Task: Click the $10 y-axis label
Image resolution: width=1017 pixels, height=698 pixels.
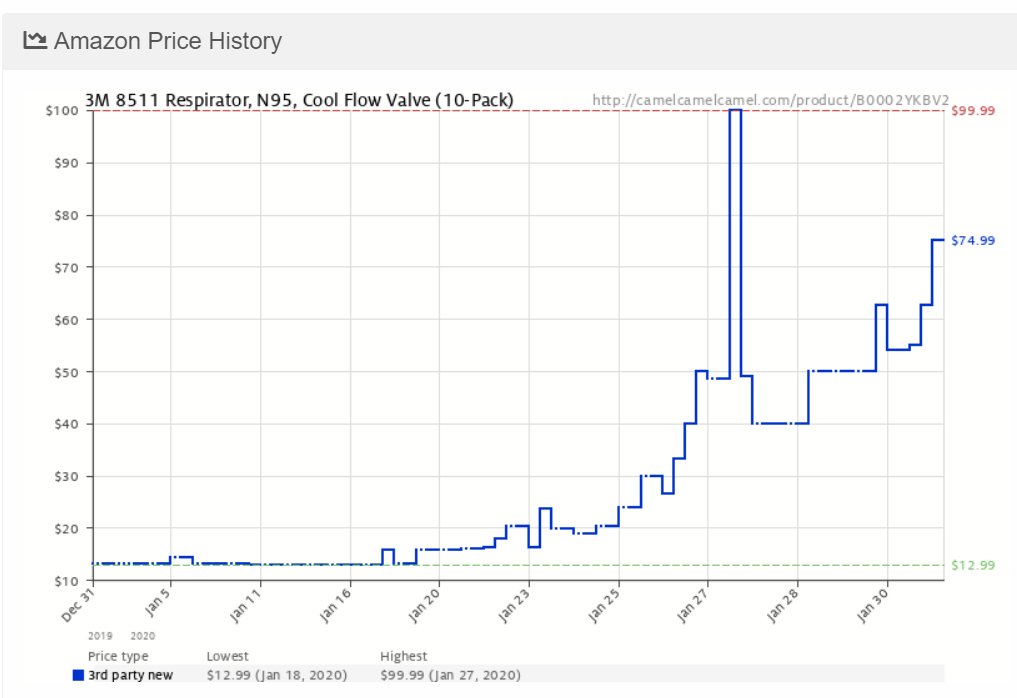Action: click(x=67, y=581)
